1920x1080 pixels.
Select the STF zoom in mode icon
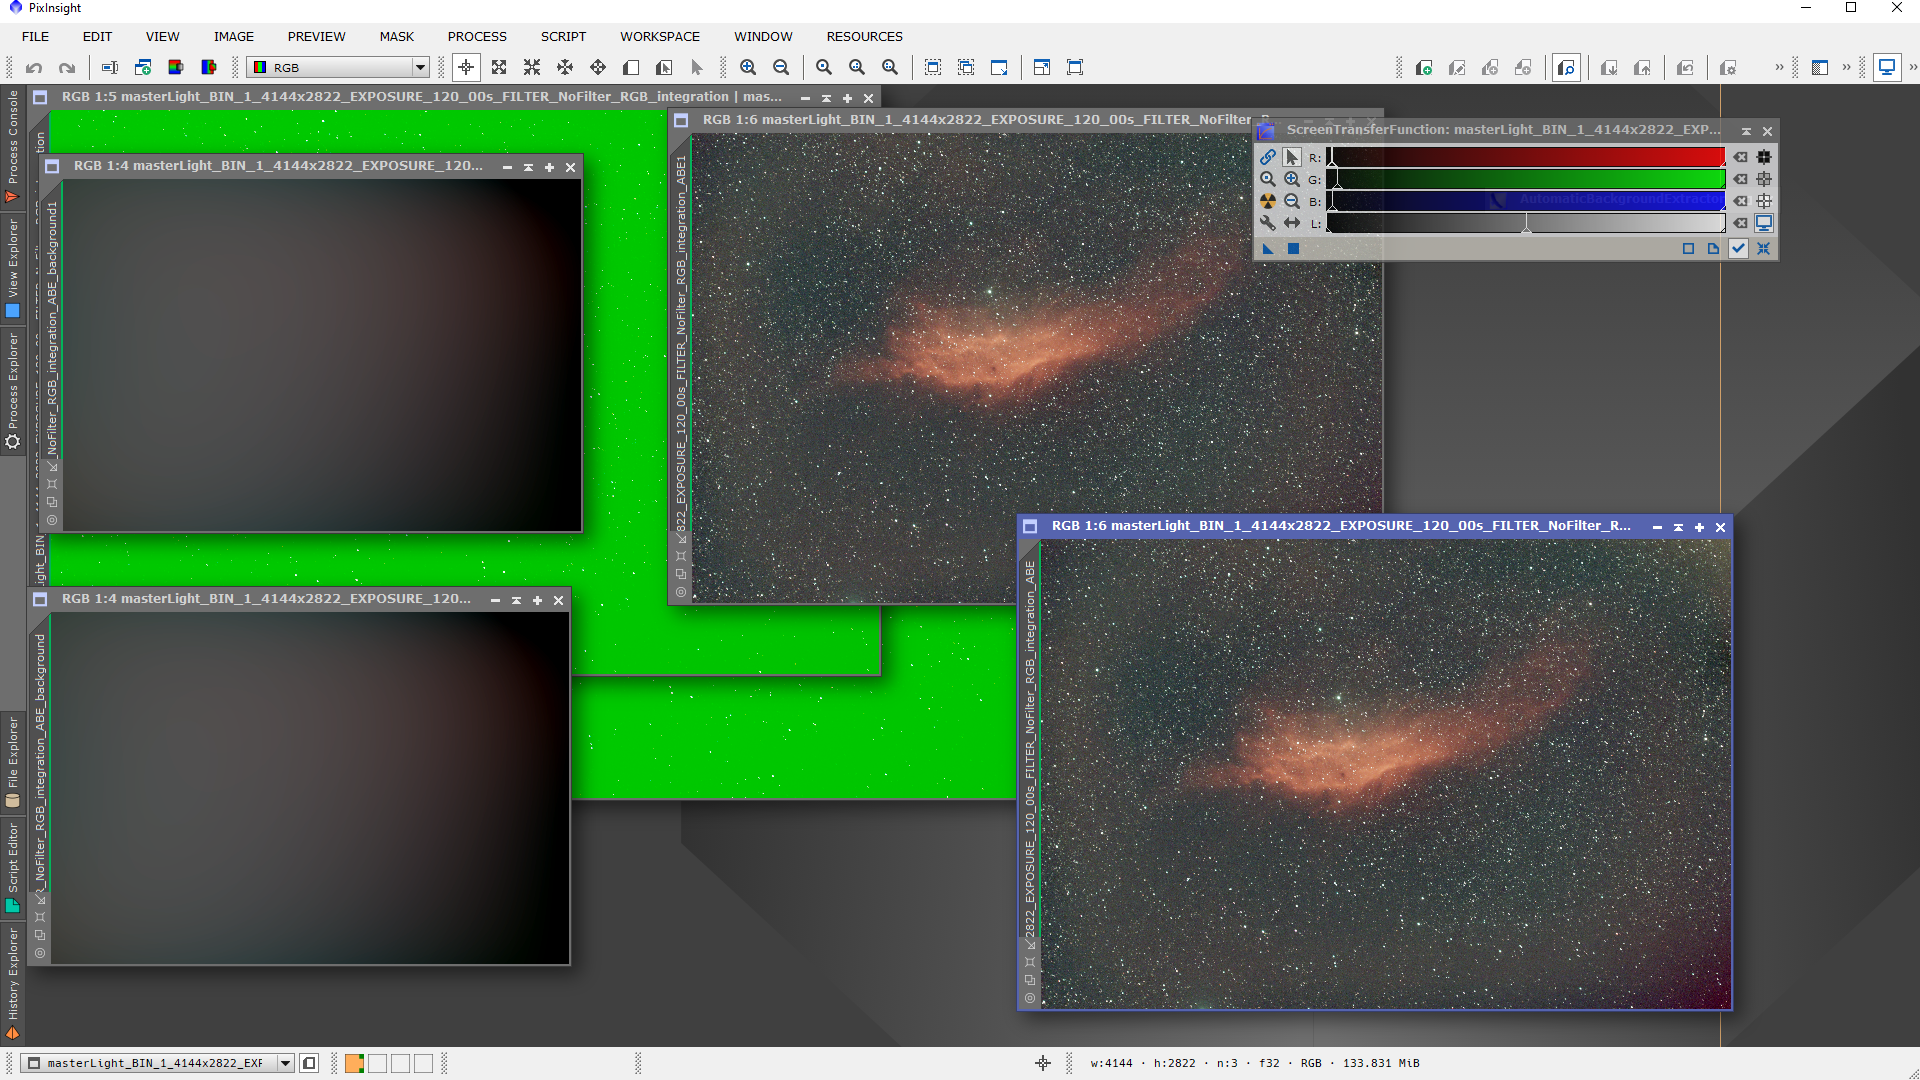pos(1292,179)
